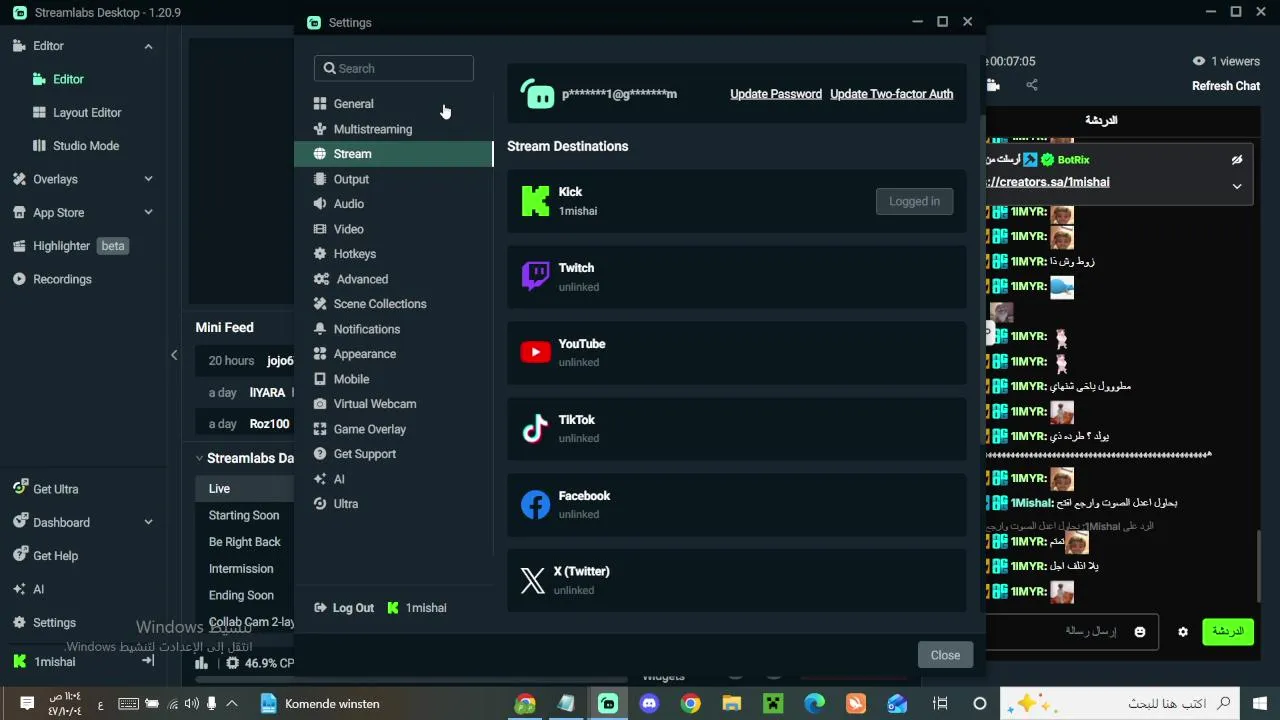Expand the Overlays sidebar section
This screenshot has width=1280, height=720.
pos(148,179)
